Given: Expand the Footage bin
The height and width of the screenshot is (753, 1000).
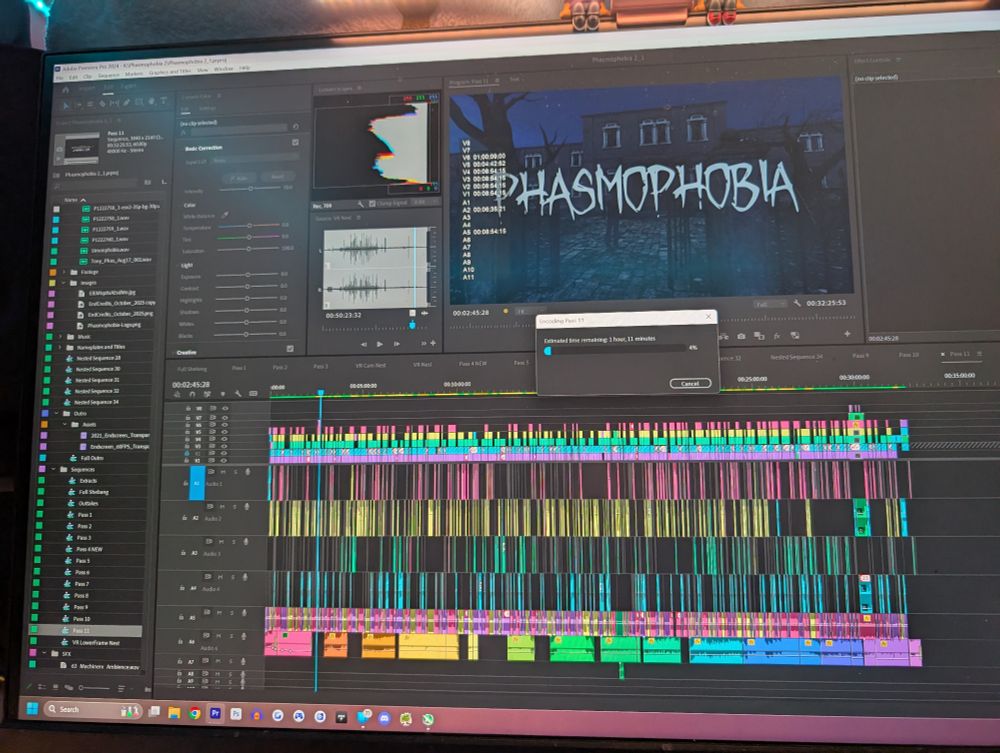Looking at the screenshot, I should (x=64, y=272).
